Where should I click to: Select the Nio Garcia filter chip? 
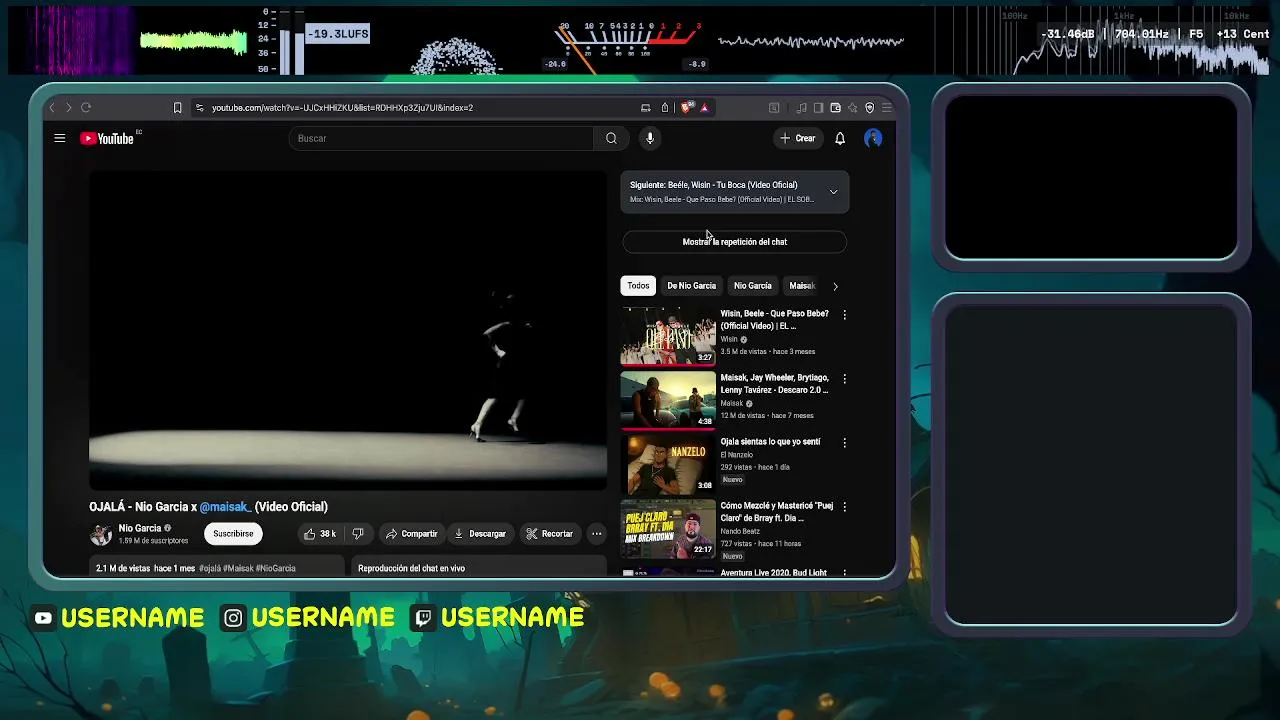click(x=753, y=286)
